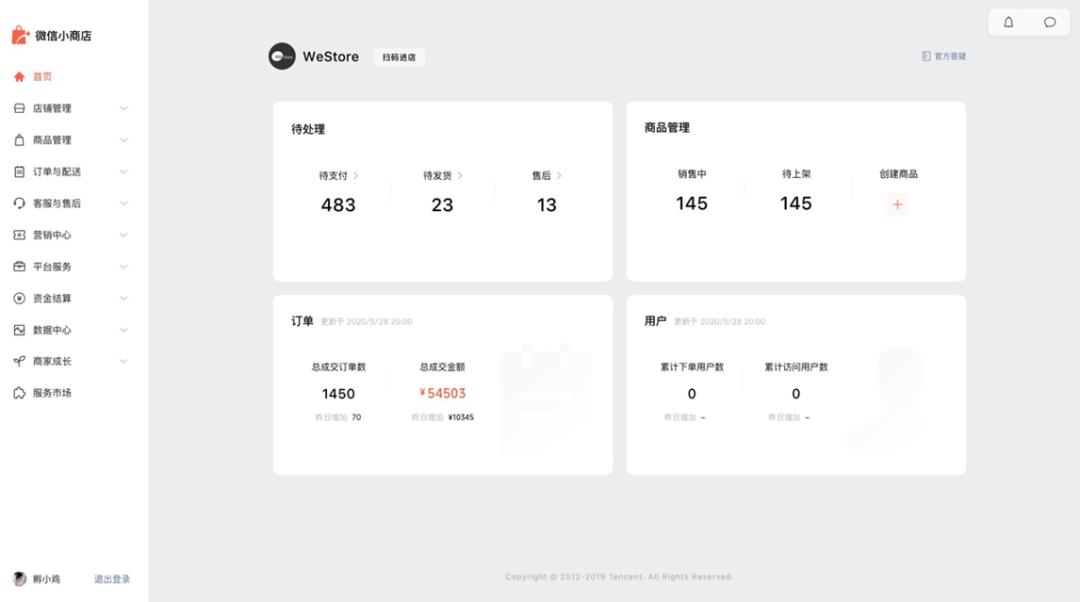The image size is (1080, 602).
Task: Click the 平台服务 briefcase icon
Action: (19, 267)
